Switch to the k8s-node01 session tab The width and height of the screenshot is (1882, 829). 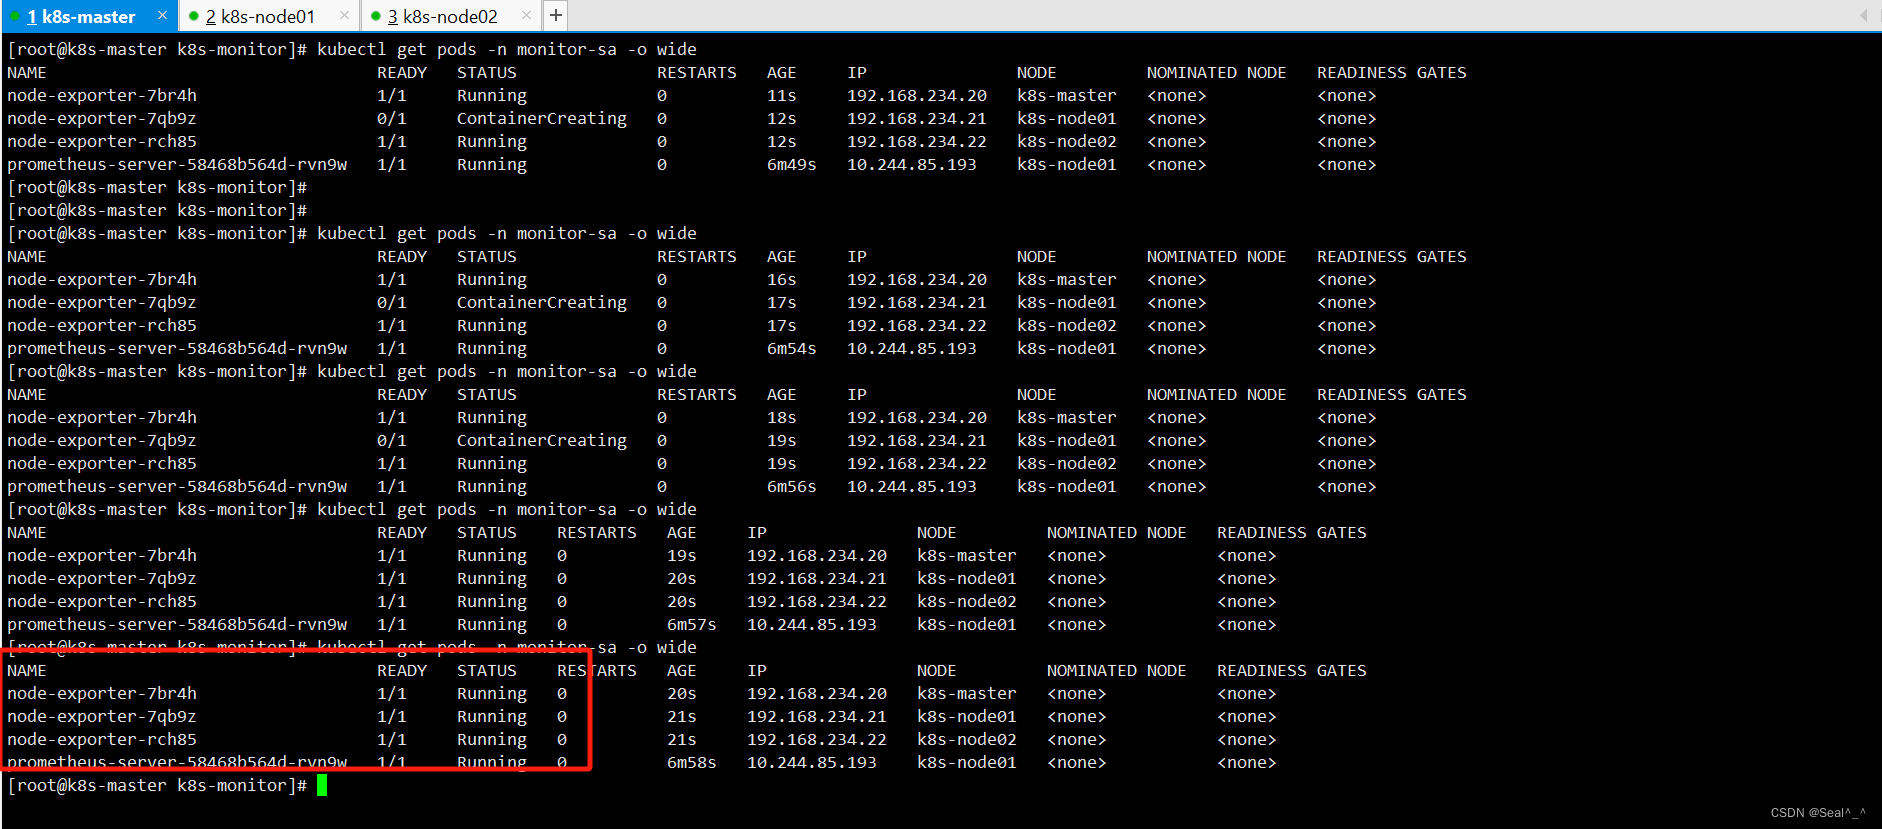coord(268,16)
